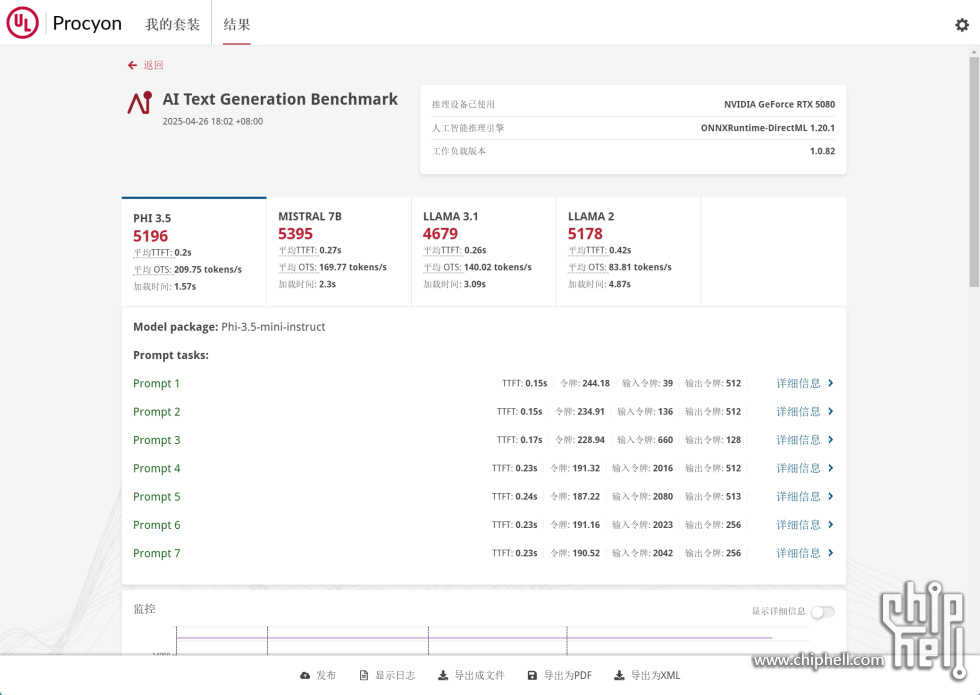Click the ONNXRuntime-DirectML 1.20.1 value
This screenshot has width=980, height=695.
click(768, 128)
